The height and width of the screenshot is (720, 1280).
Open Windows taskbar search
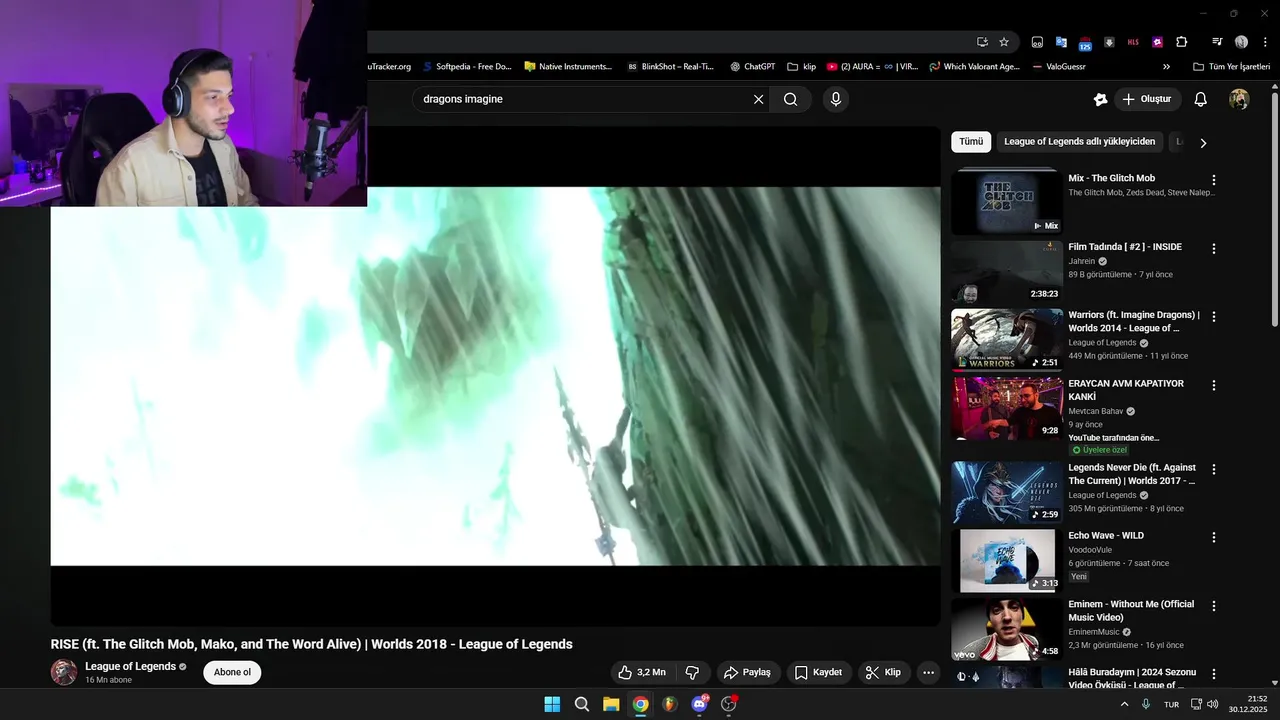582,704
